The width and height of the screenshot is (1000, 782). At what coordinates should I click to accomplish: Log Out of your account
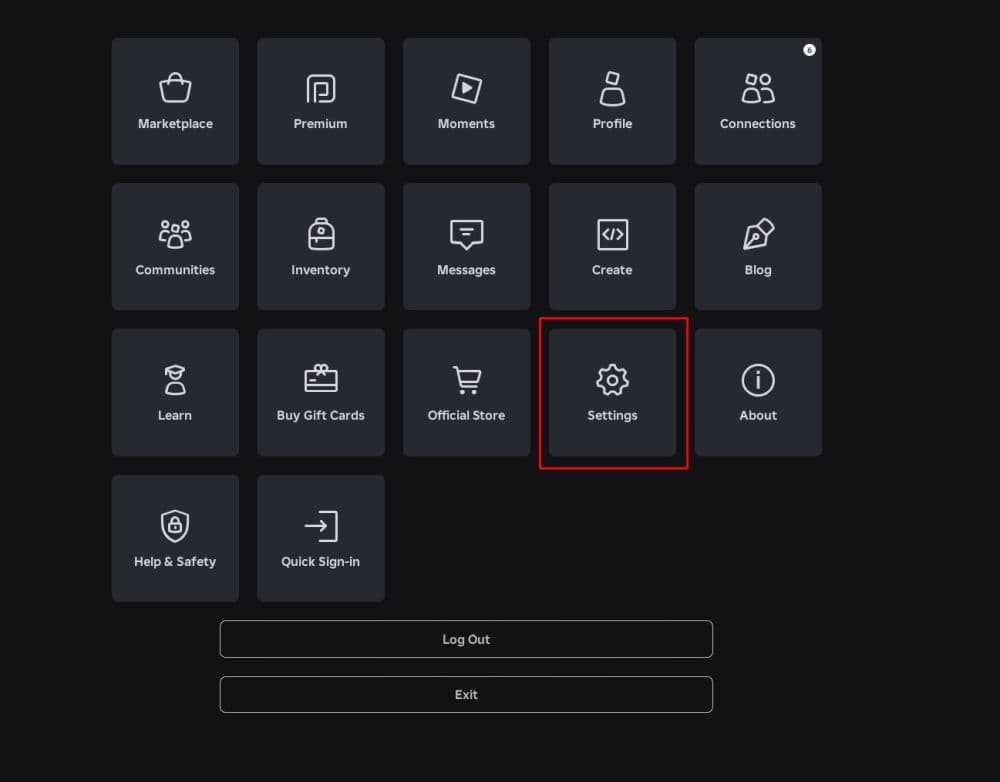(466, 639)
